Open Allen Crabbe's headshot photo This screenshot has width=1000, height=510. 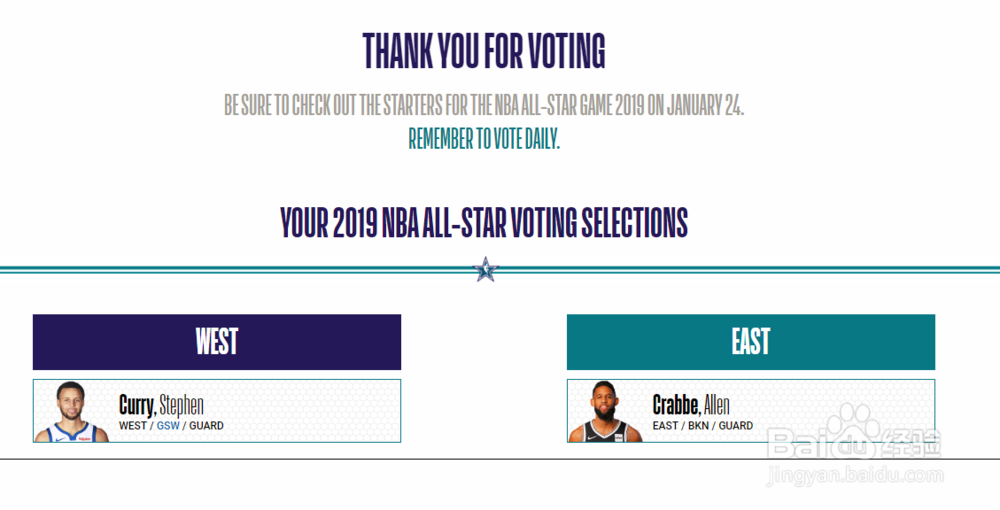(605, 411)
